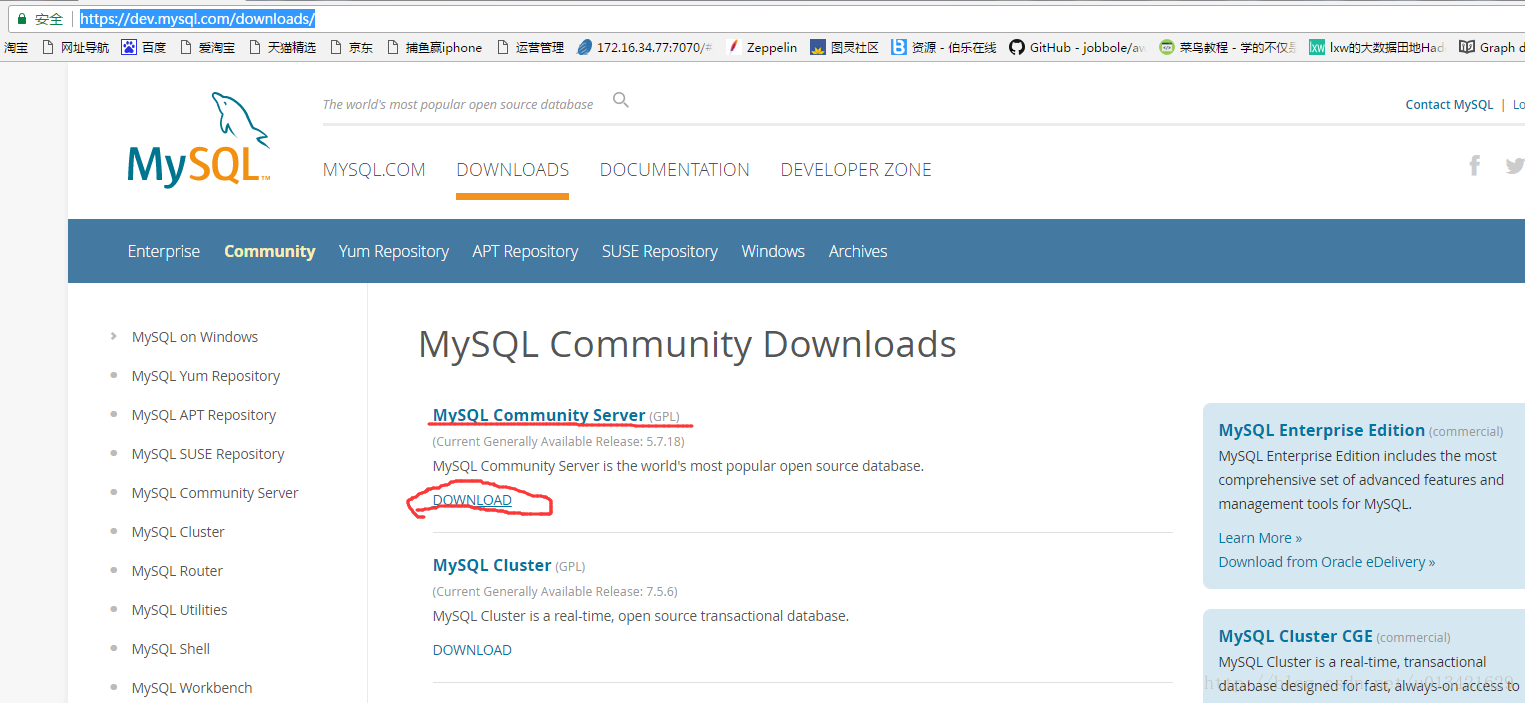Select MySQL Workbench in sidebar
The image size is (1525, 703).
[192, 688]
